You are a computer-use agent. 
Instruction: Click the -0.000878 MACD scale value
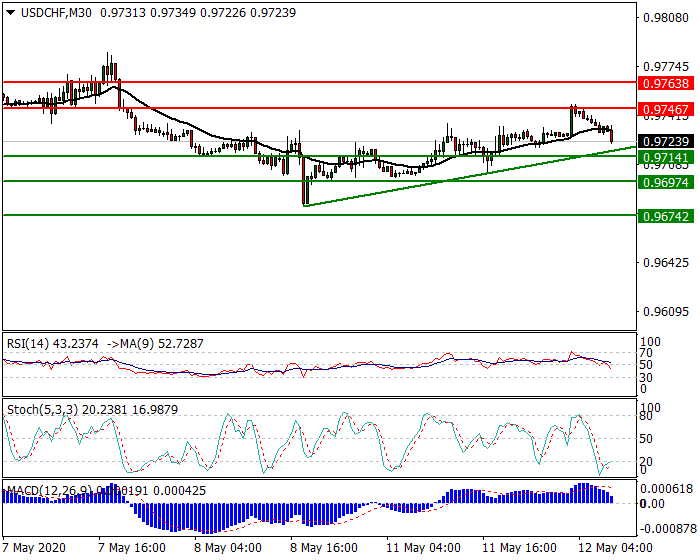click(x=667, y=529)
